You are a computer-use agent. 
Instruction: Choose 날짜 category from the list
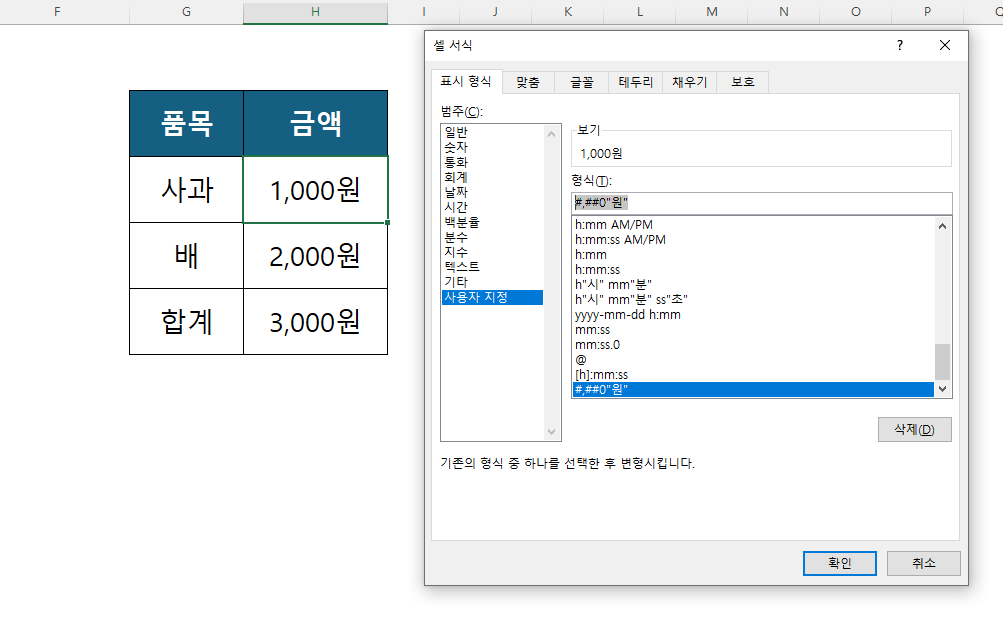456,192
